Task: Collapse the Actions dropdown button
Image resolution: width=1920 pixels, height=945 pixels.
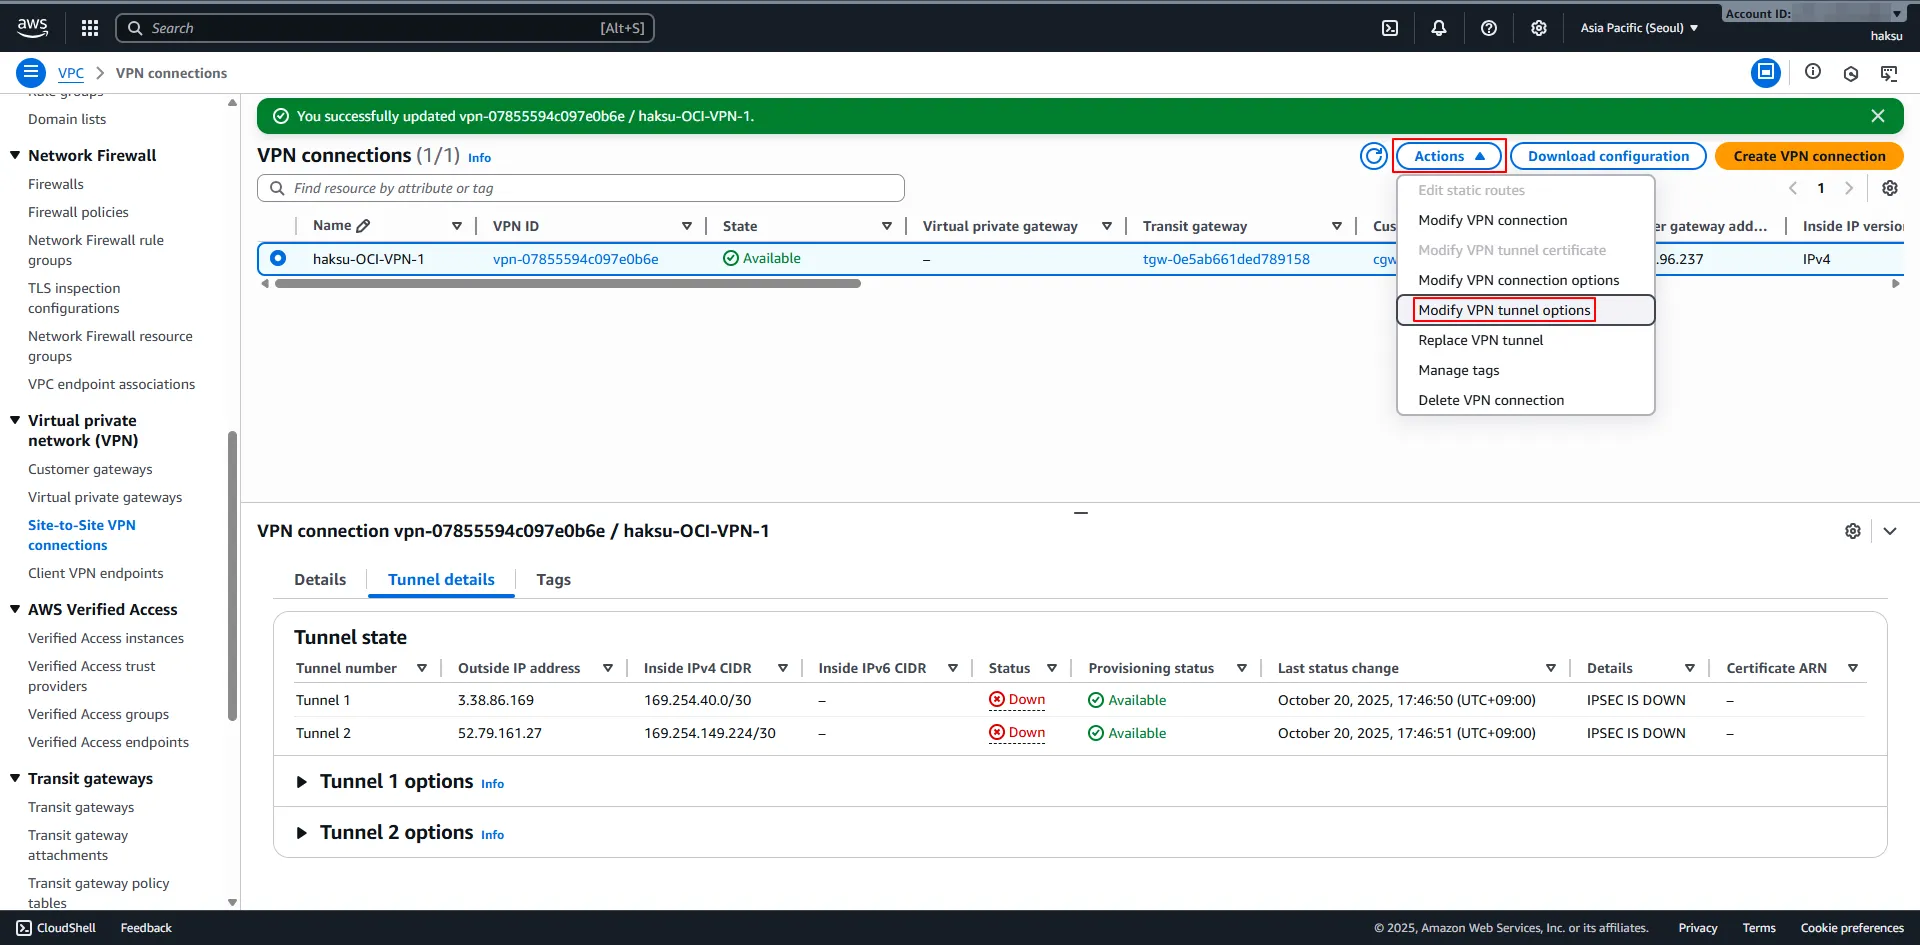Action: [x=1449, y=156]
